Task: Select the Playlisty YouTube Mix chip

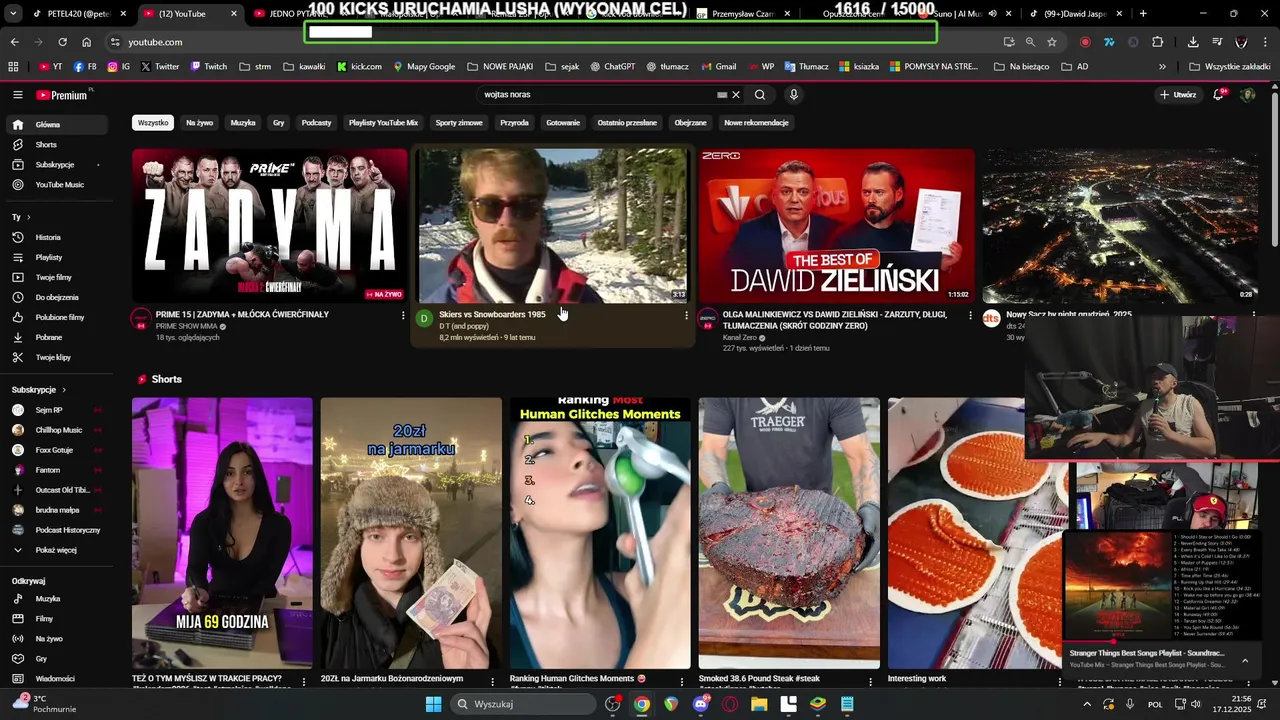Action: tap(383, 123)
